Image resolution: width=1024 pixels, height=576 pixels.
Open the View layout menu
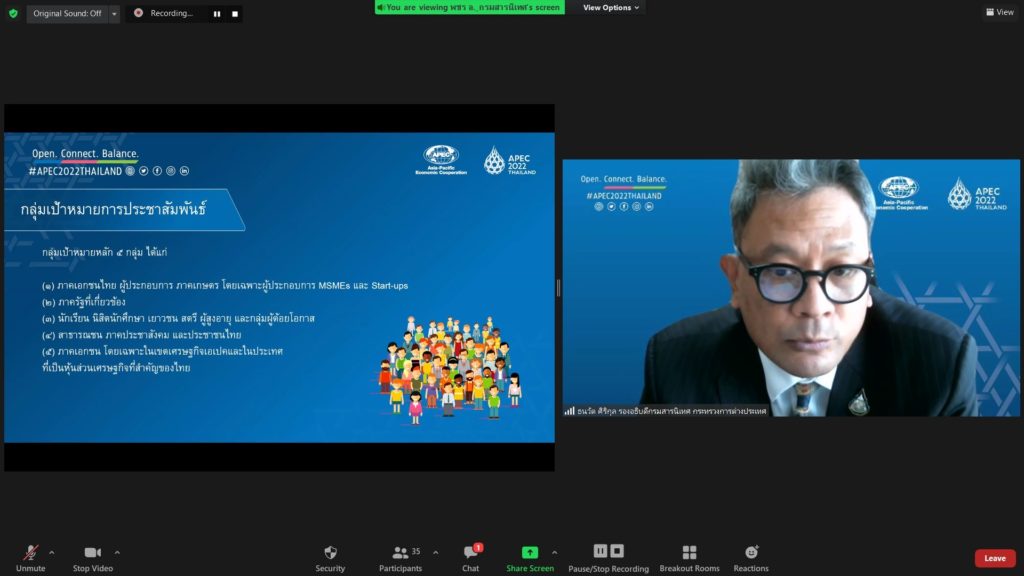[999, 12]
